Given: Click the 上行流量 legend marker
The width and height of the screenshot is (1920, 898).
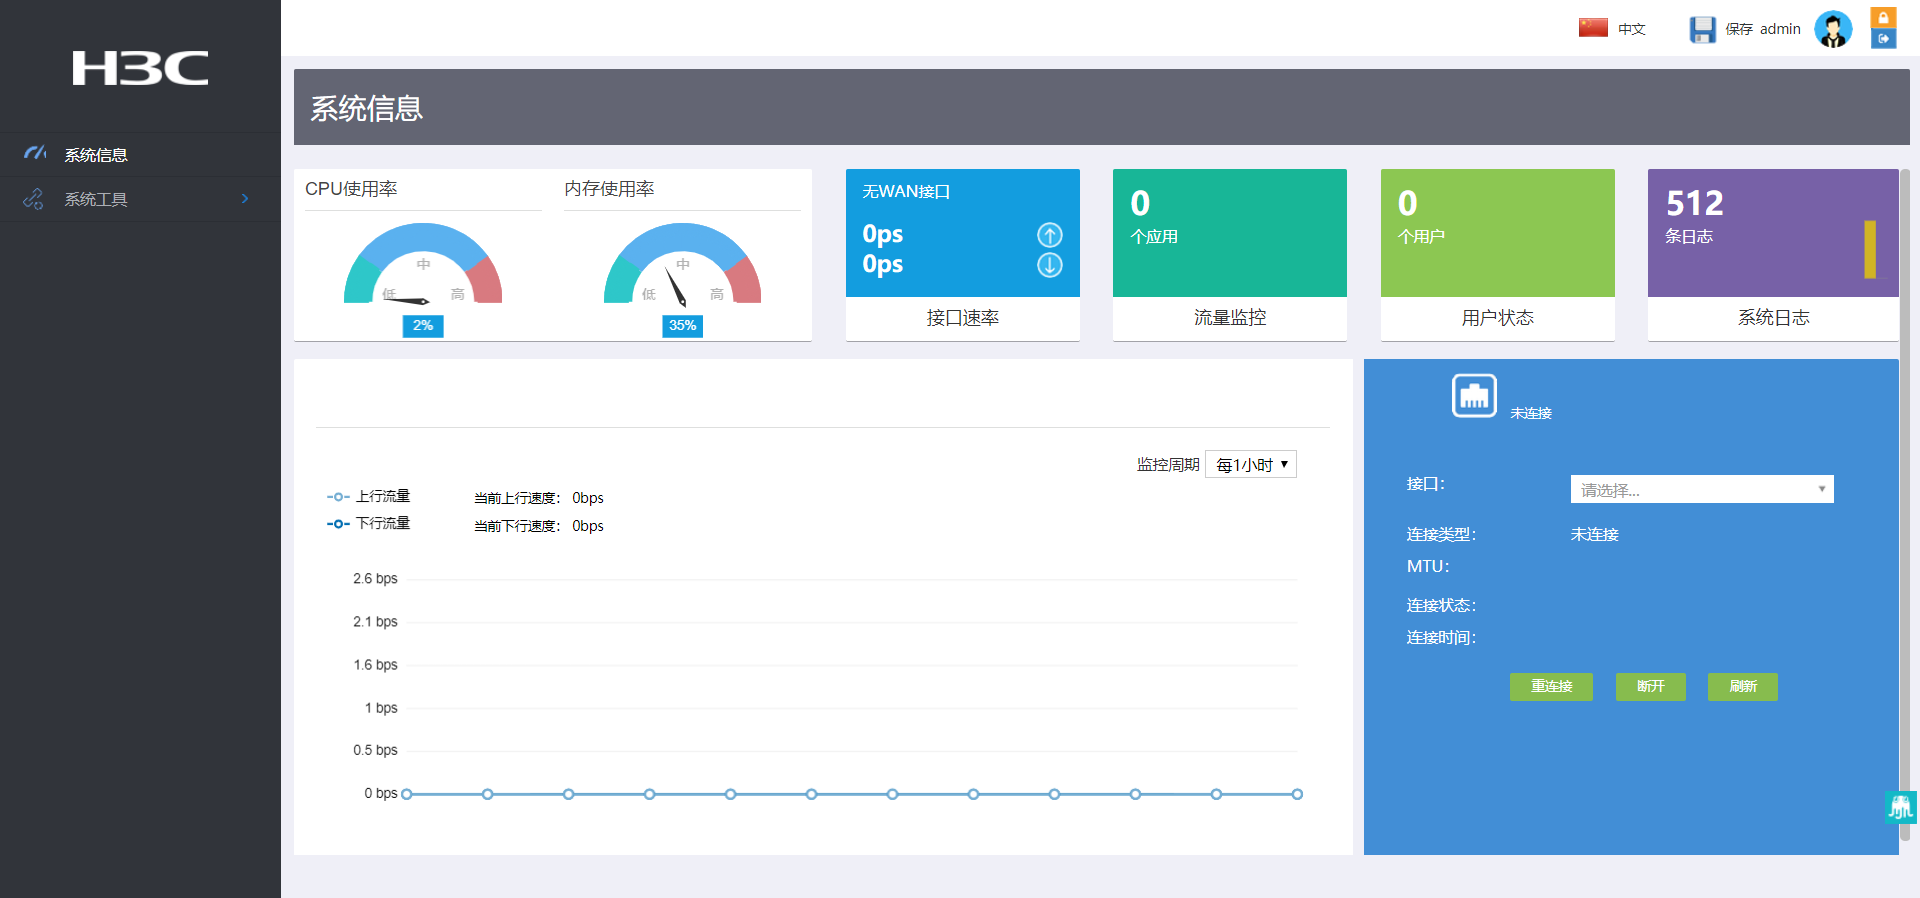Looking at the screenshot, I should tap(338, 497).
